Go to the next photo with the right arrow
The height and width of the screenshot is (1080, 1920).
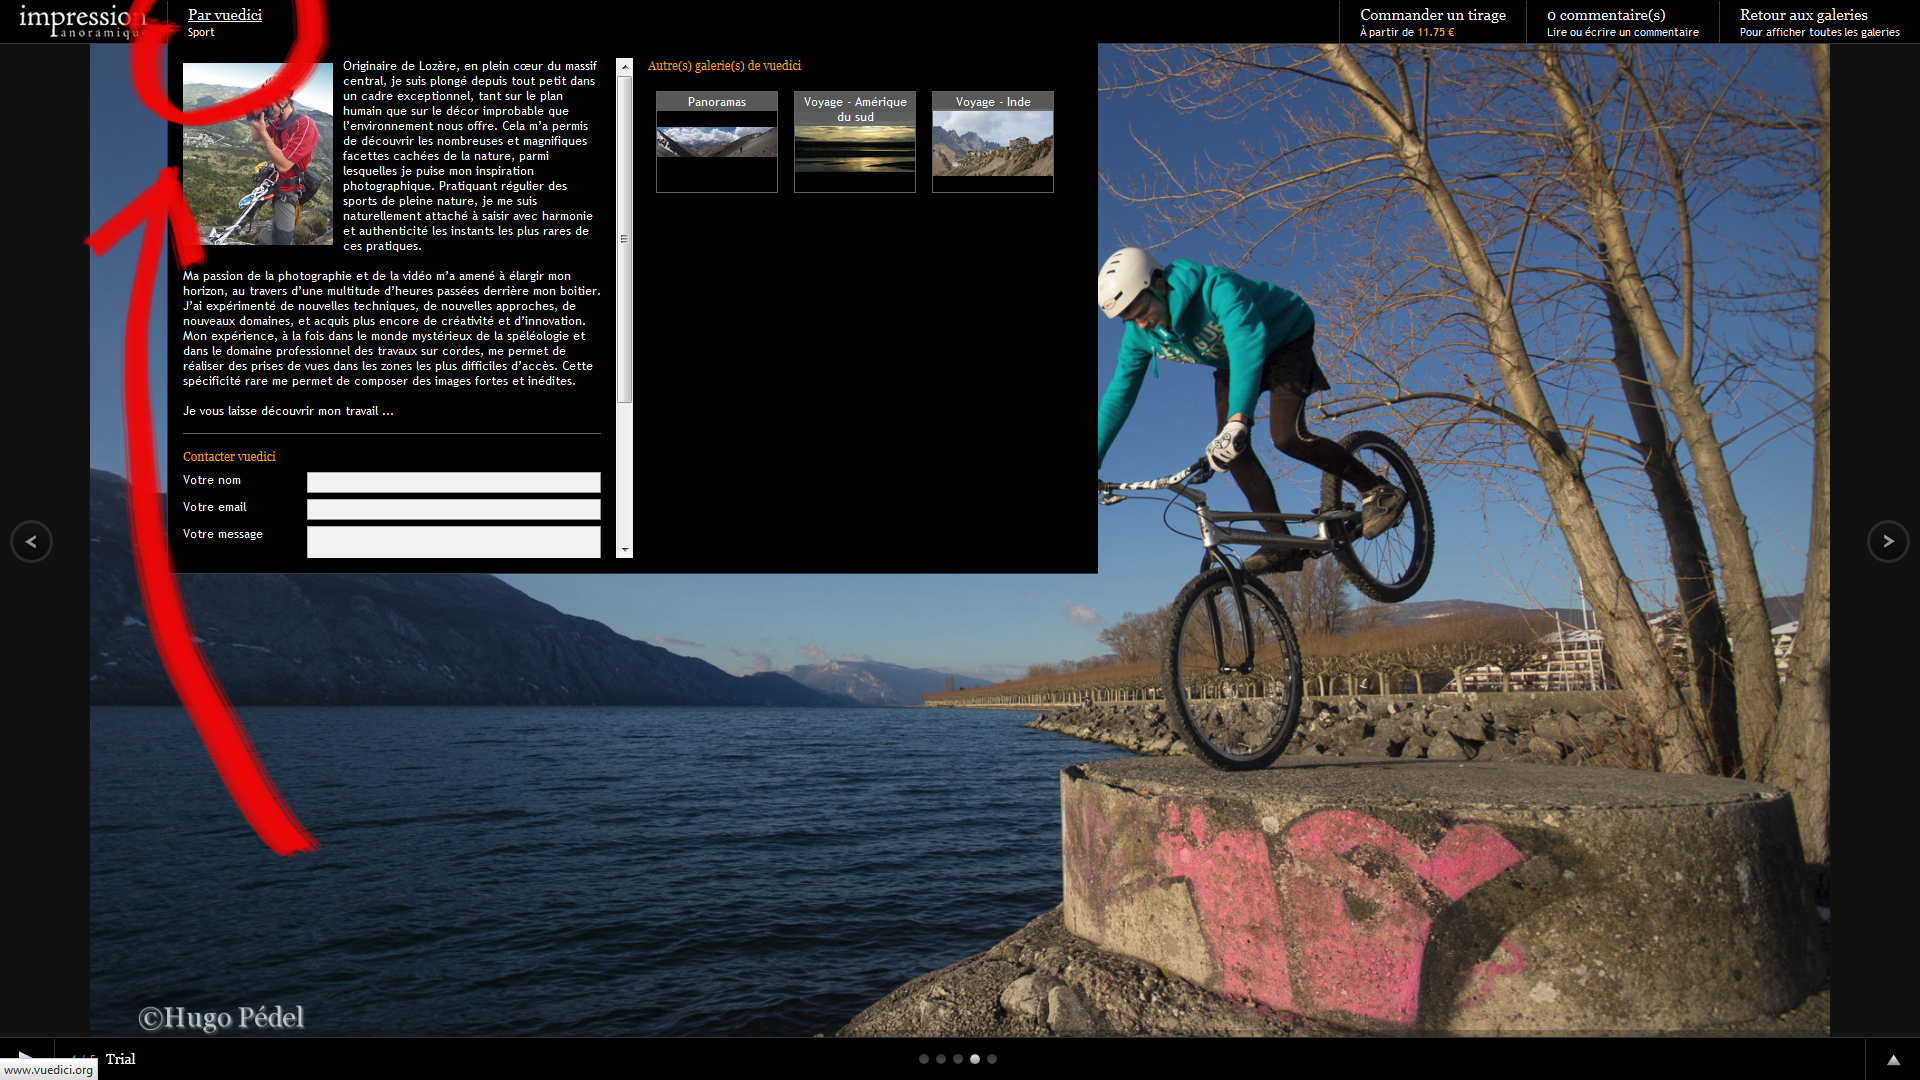pos(1888,542)
